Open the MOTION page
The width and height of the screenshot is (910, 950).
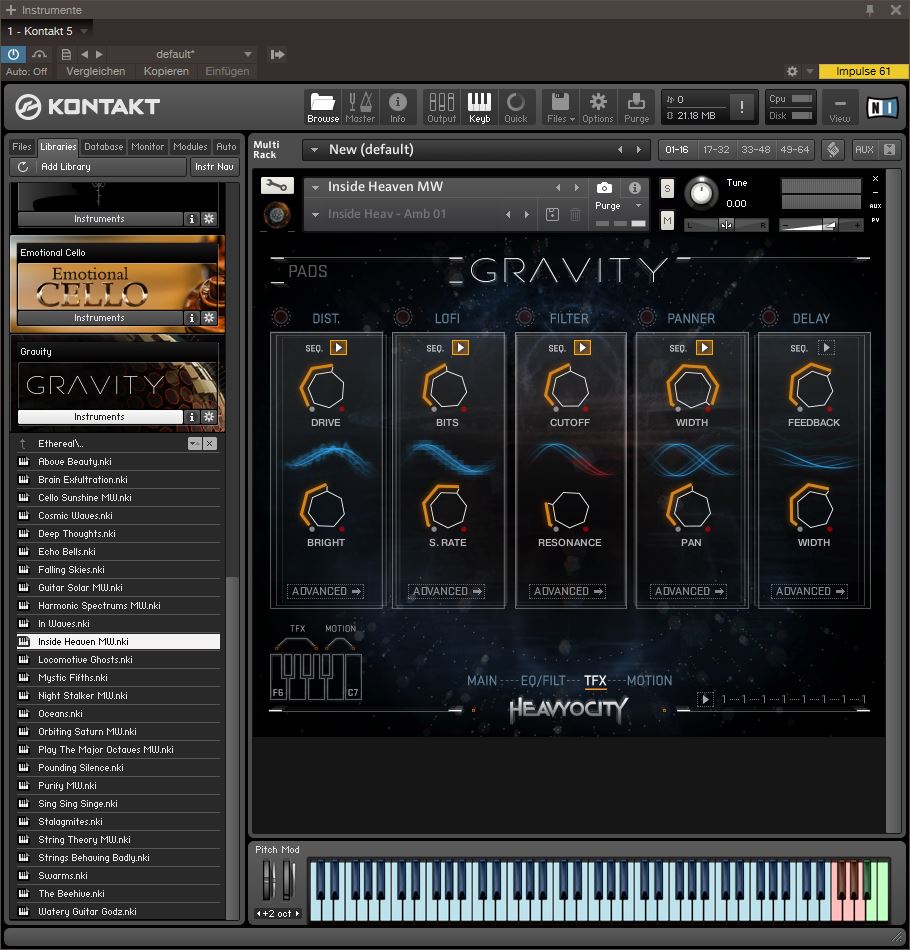[649, 681]
